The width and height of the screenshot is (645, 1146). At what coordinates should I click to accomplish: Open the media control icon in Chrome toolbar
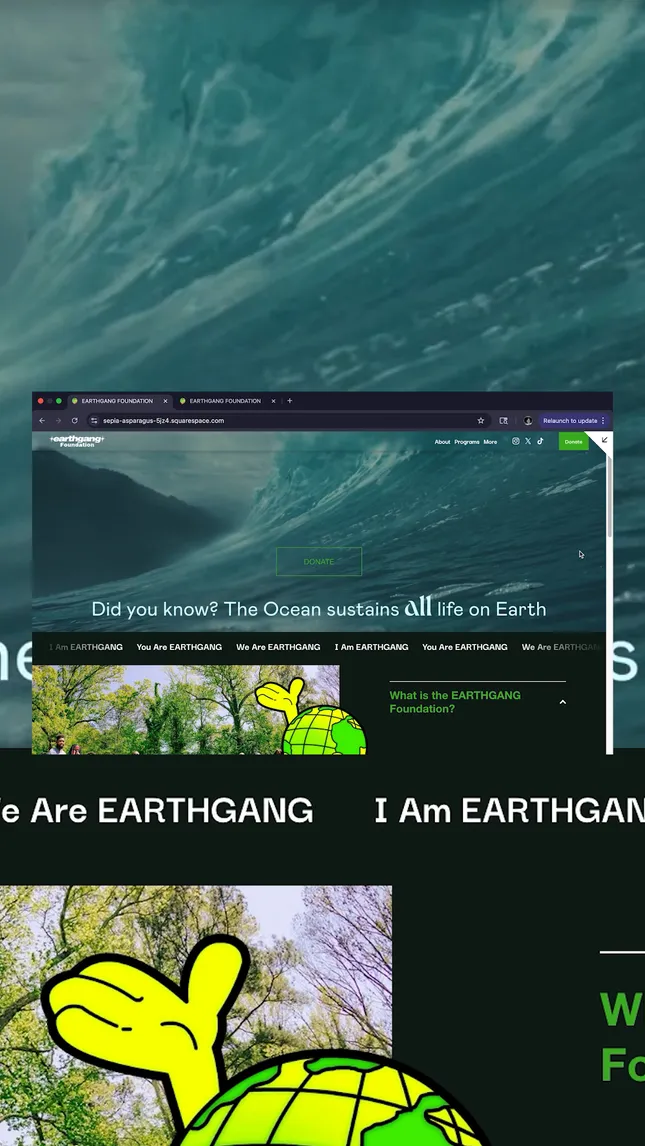click(x=503, y=421)
